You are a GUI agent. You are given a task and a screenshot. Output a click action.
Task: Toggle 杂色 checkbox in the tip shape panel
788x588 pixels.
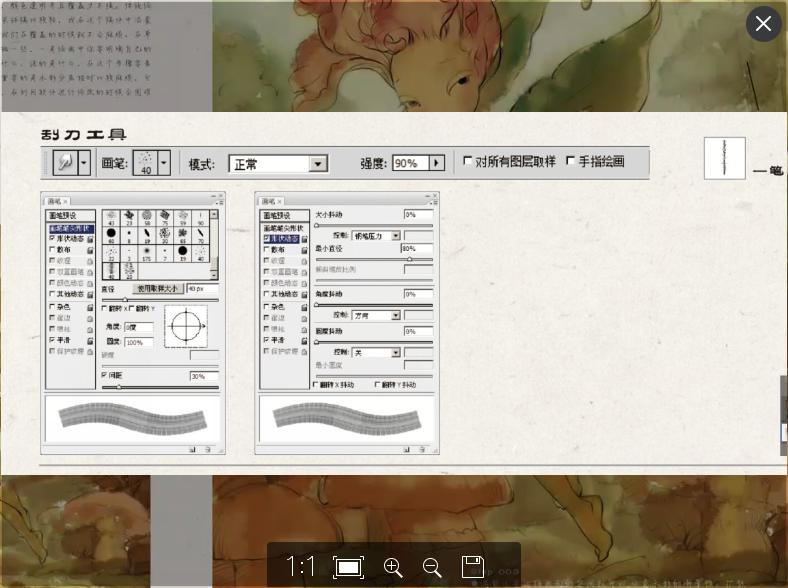coord(52,307)
